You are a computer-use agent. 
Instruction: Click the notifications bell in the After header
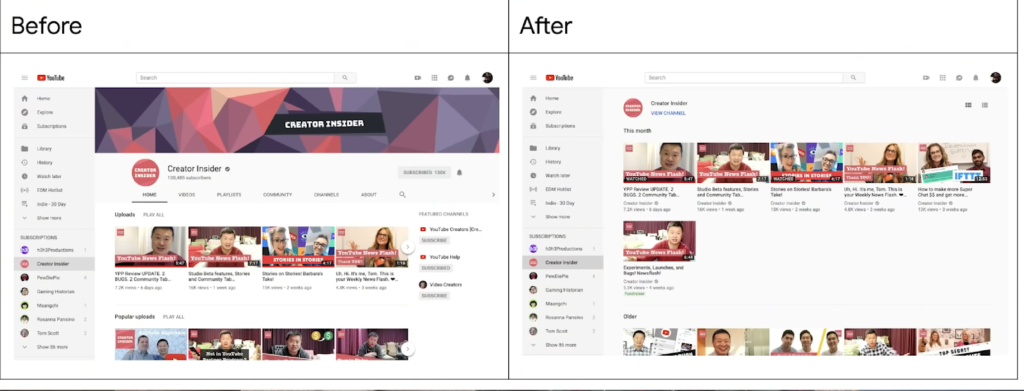coord(976,78)
